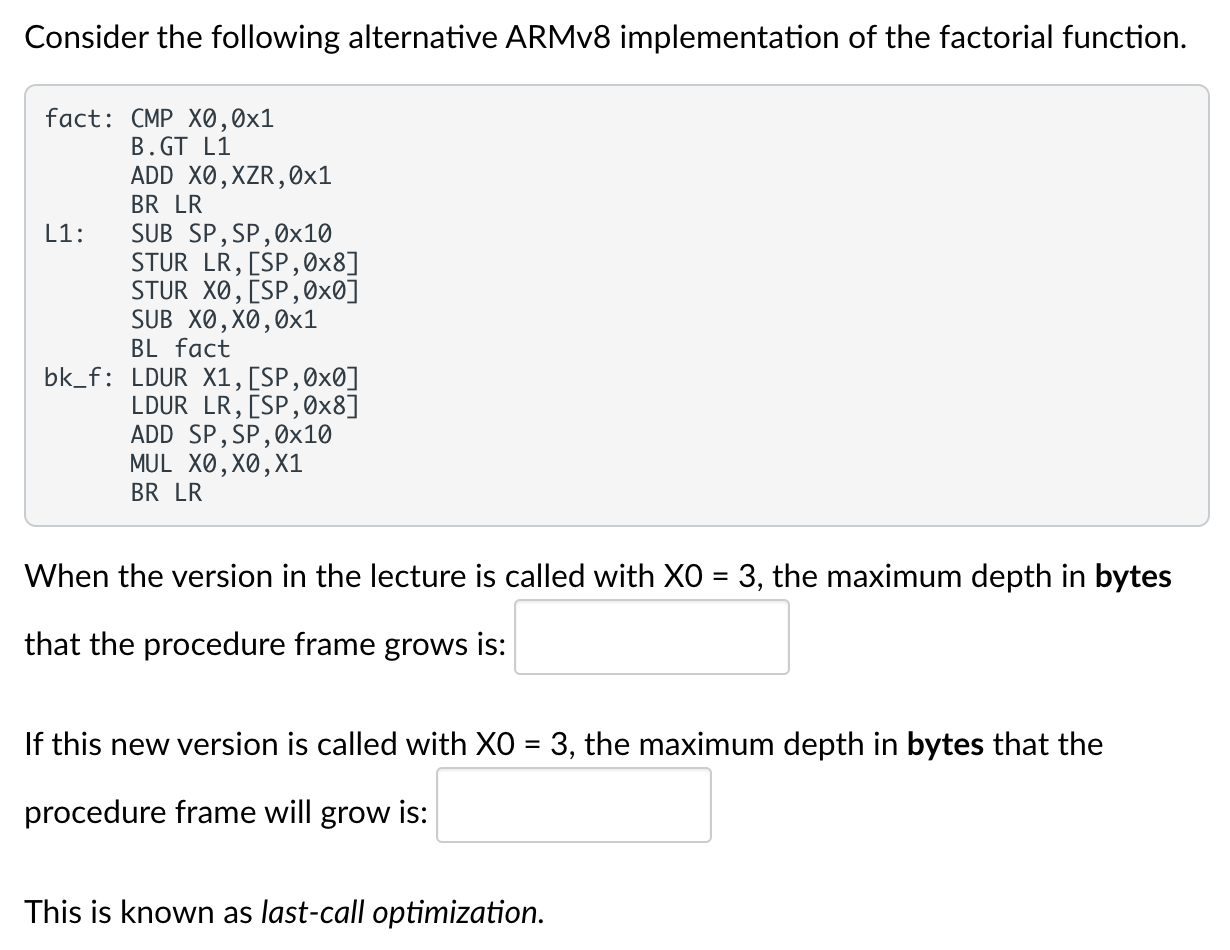This screenshot has width=1230, height=950.
Task: Click the first answer input field
Action: point(650,636)
